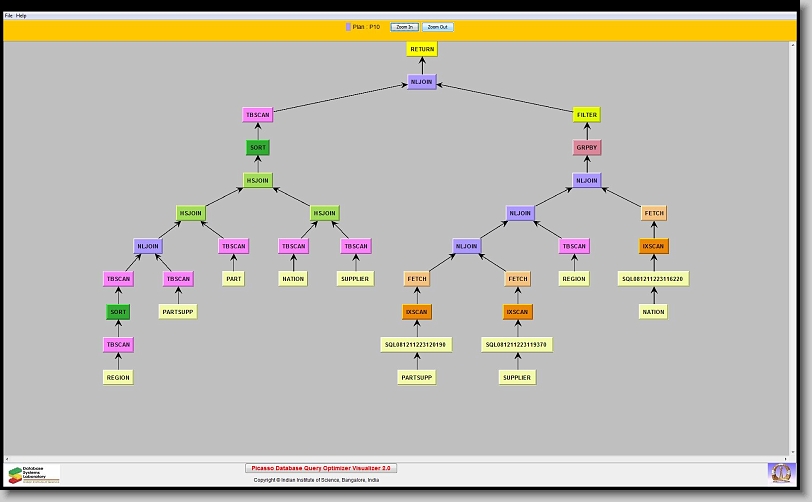Select the SQL081211223116220 index node
The width and height of the screenshot is (812, 502).
point(653,279)
